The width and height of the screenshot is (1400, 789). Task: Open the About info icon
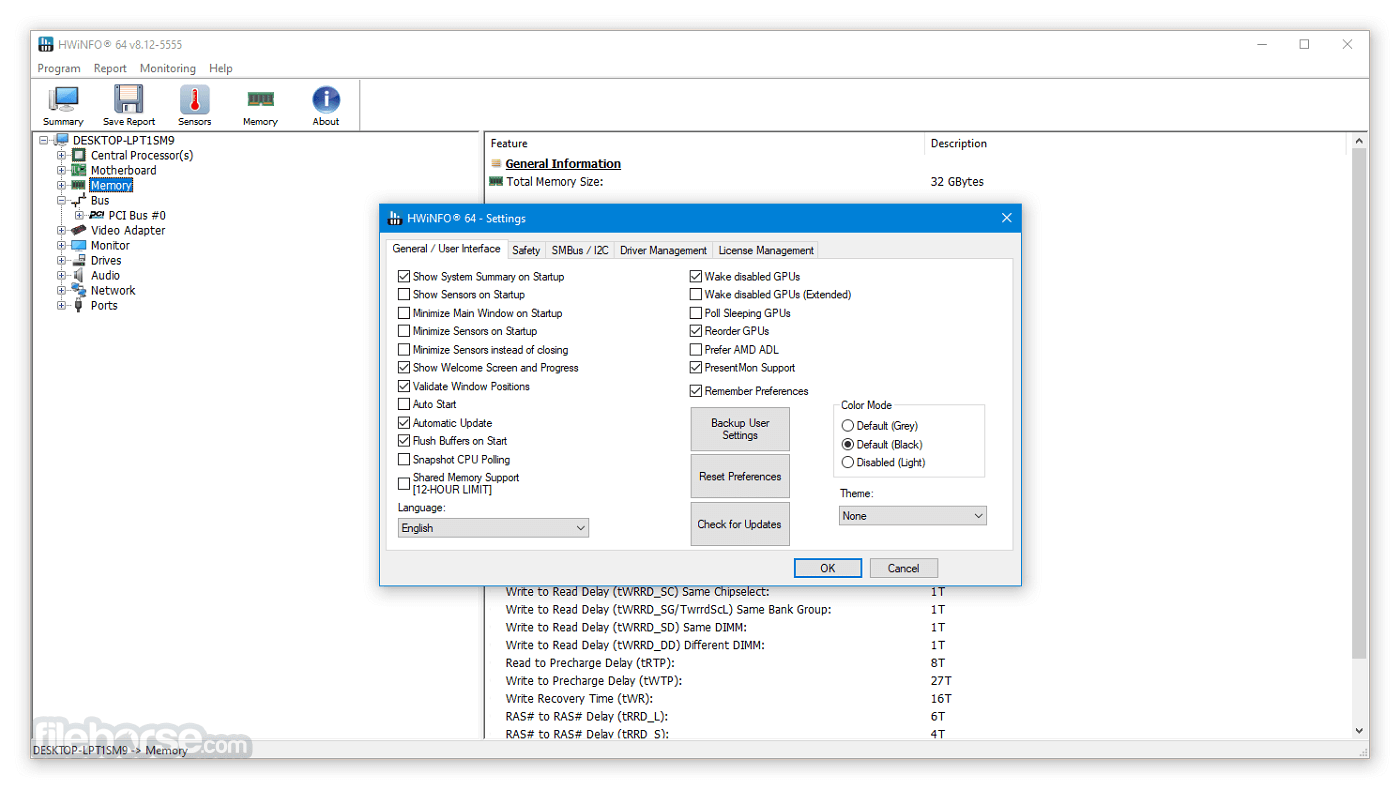(x=326, y=100)
